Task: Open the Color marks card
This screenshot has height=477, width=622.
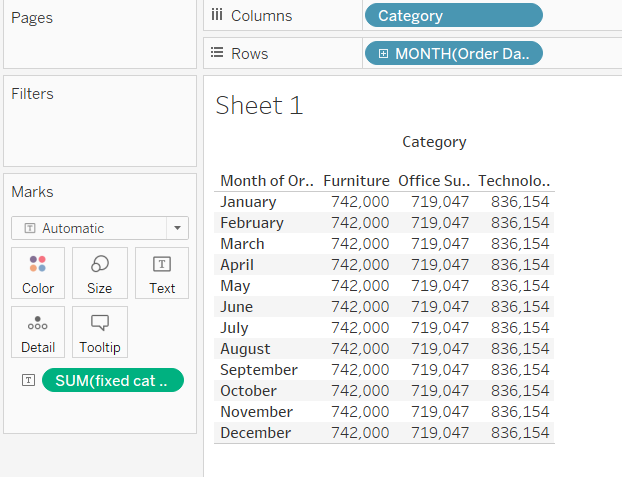Action: click(x=38, y=273)
